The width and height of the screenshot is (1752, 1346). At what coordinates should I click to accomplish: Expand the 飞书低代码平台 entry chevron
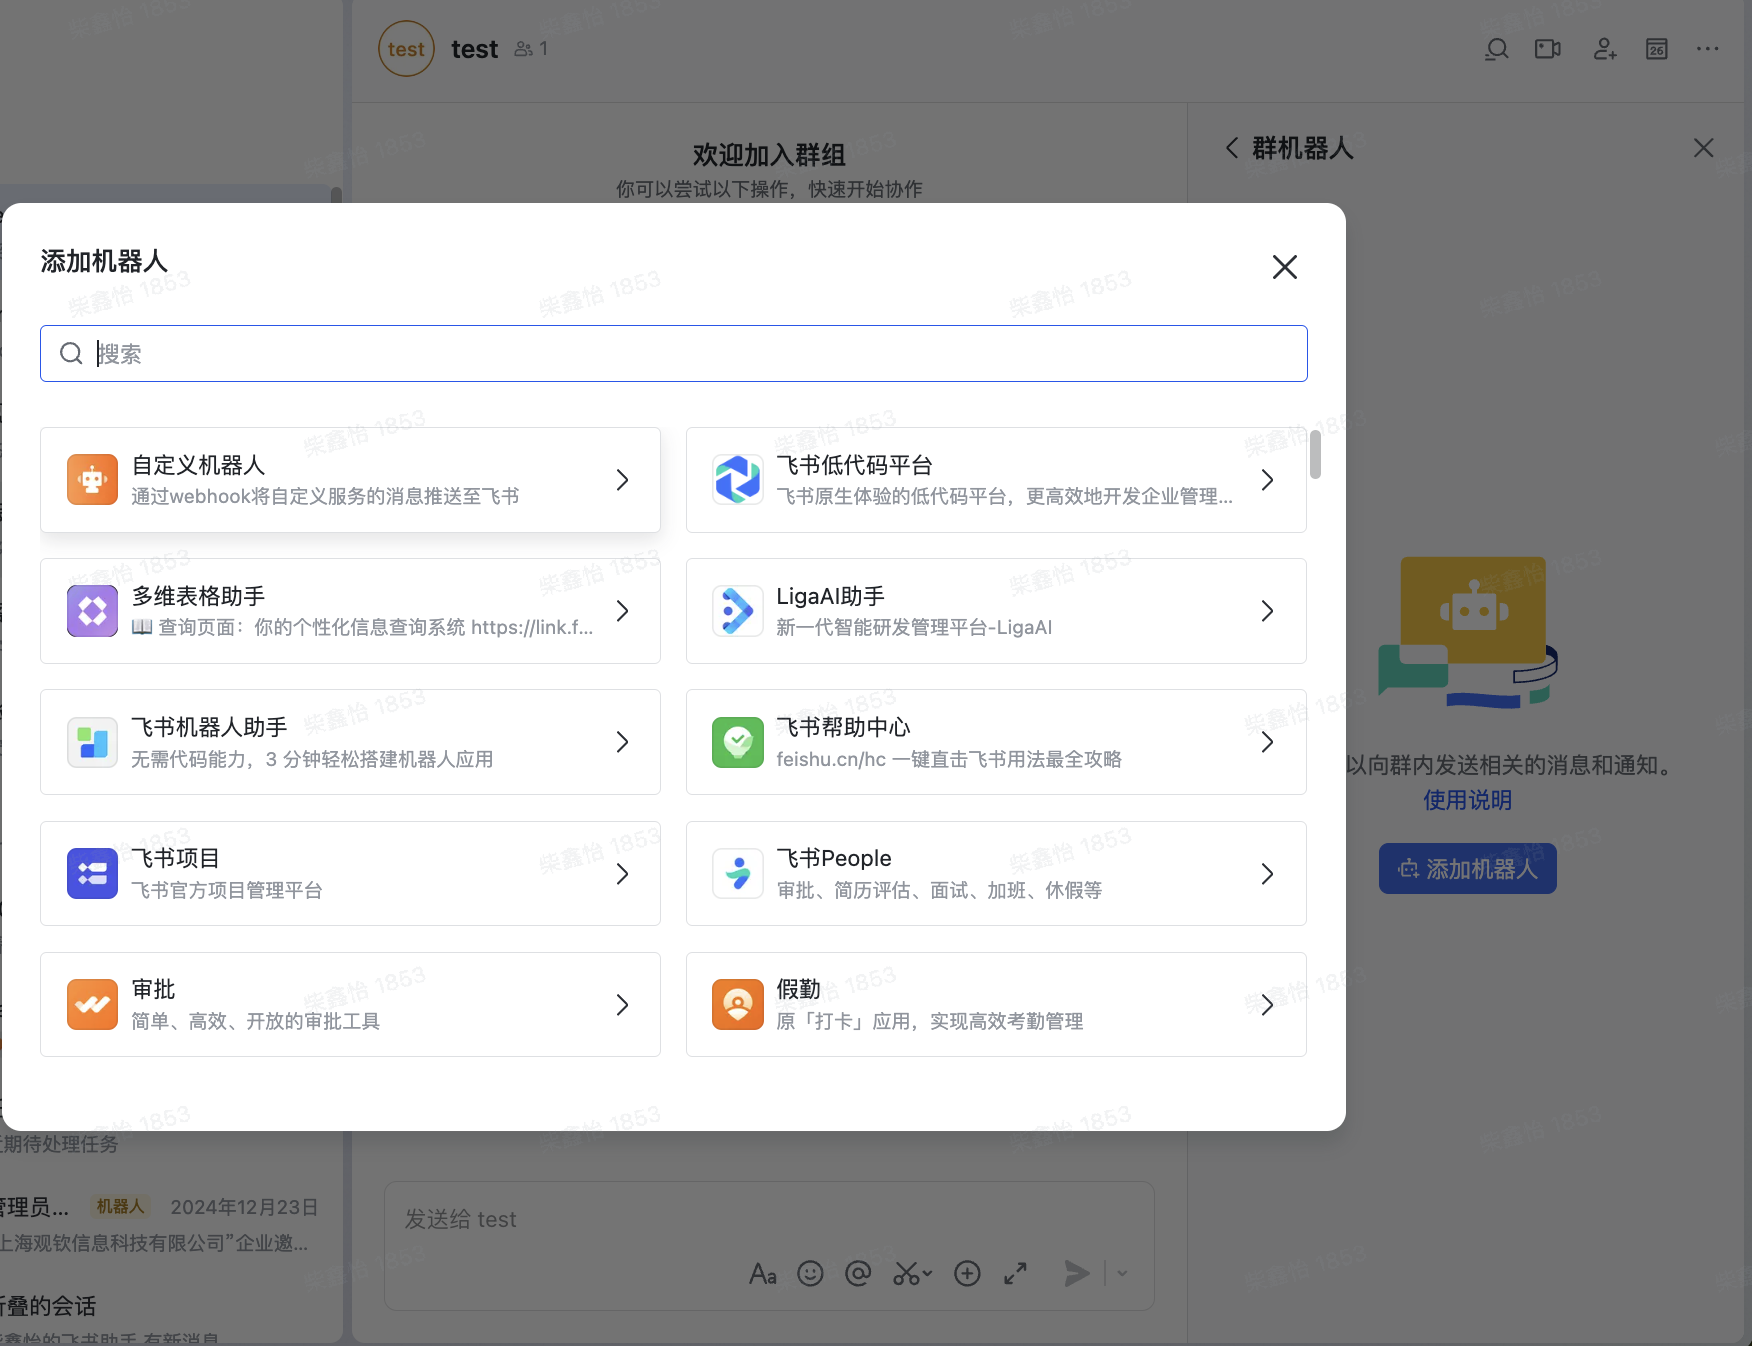(1267, 480)
